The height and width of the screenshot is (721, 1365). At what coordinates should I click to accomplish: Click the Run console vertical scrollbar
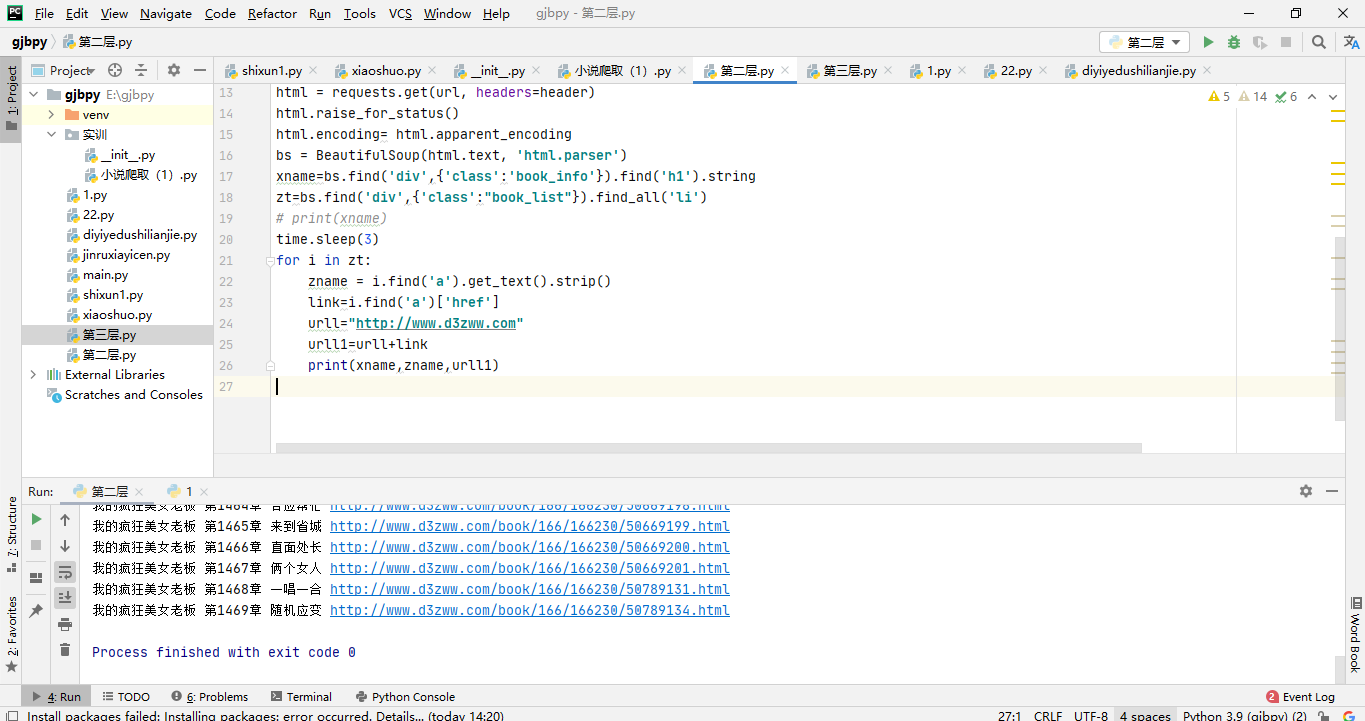click(x=1339, y=668)
